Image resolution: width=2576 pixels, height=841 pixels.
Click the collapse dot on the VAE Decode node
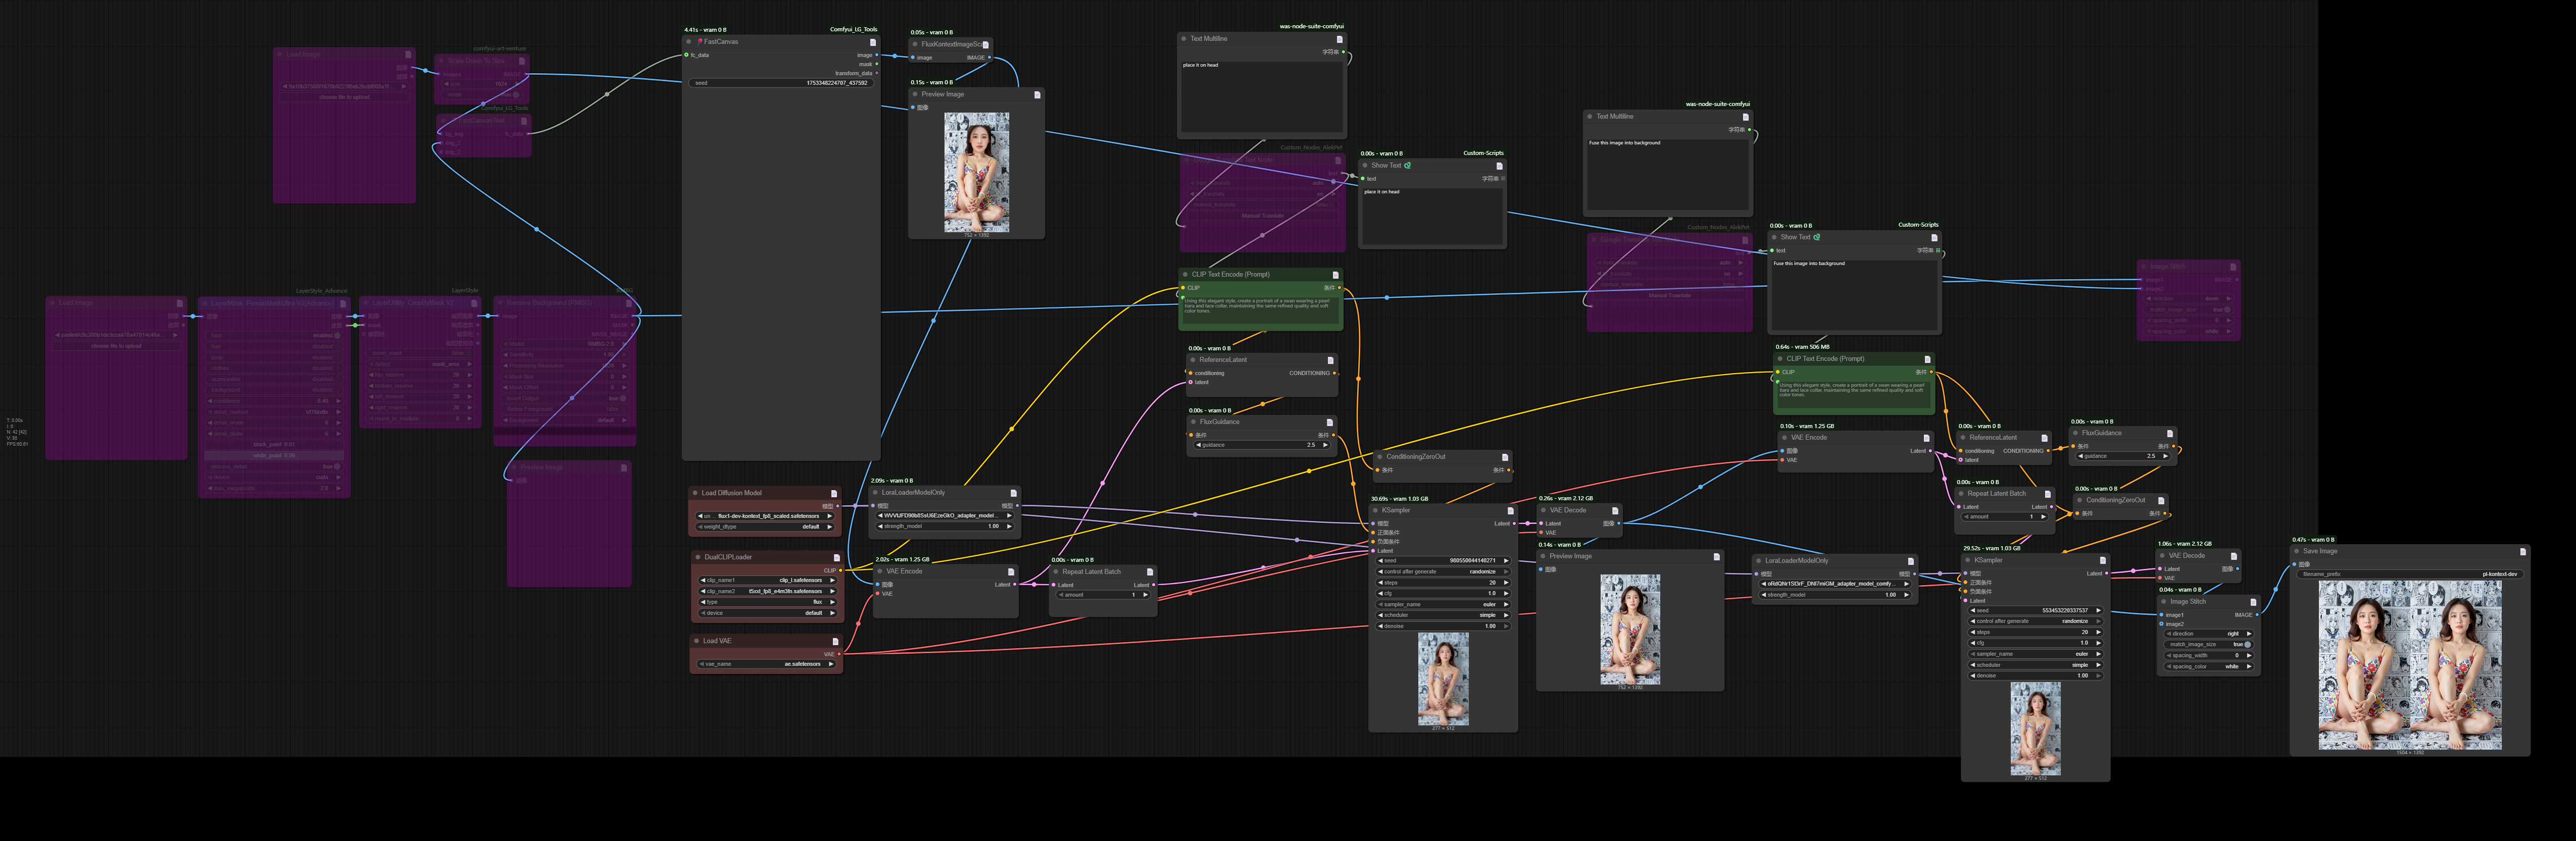point(1543,511)
